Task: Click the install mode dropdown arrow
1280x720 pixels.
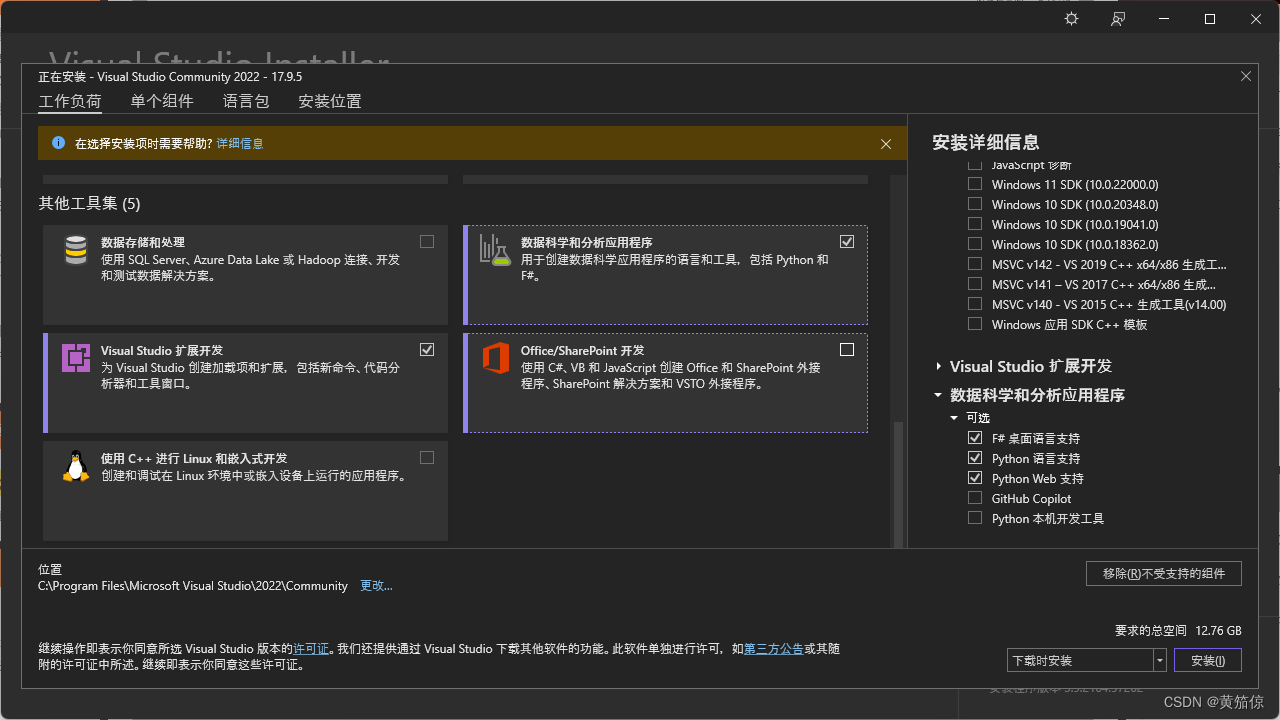Action: 1160,660
